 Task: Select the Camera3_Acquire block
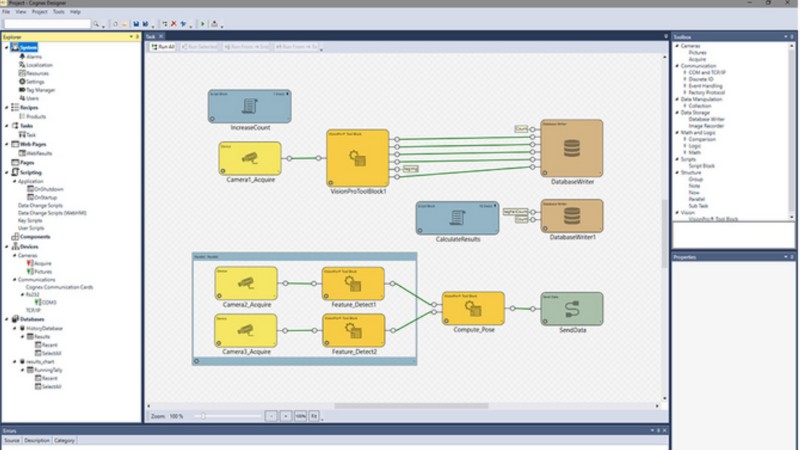246,331
